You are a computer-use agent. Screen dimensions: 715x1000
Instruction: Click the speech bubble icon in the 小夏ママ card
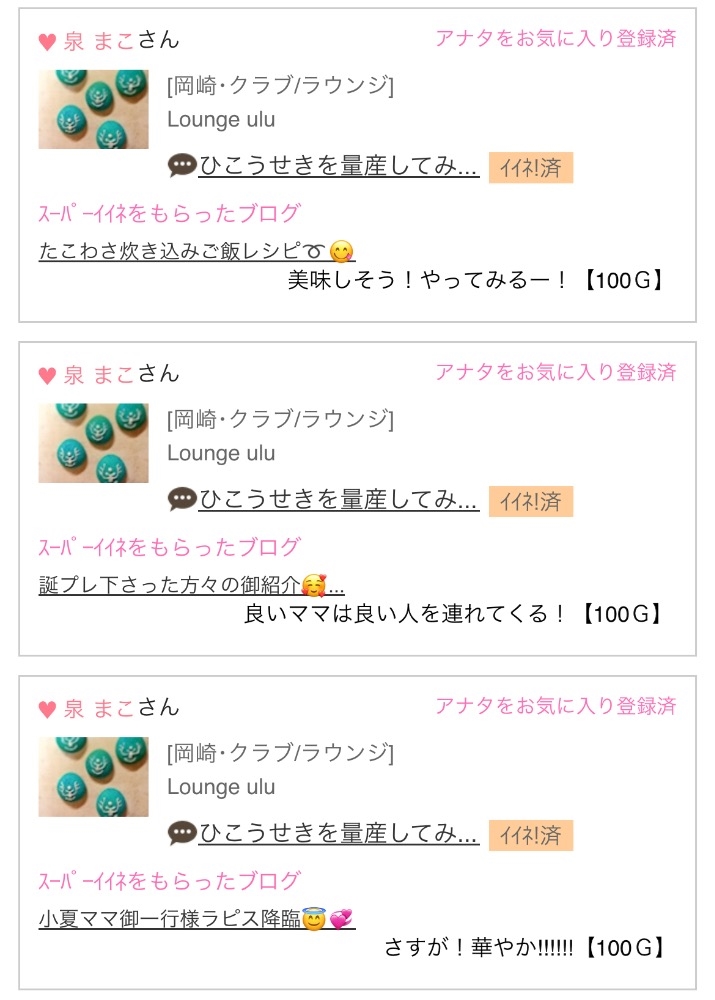[182, 834]
